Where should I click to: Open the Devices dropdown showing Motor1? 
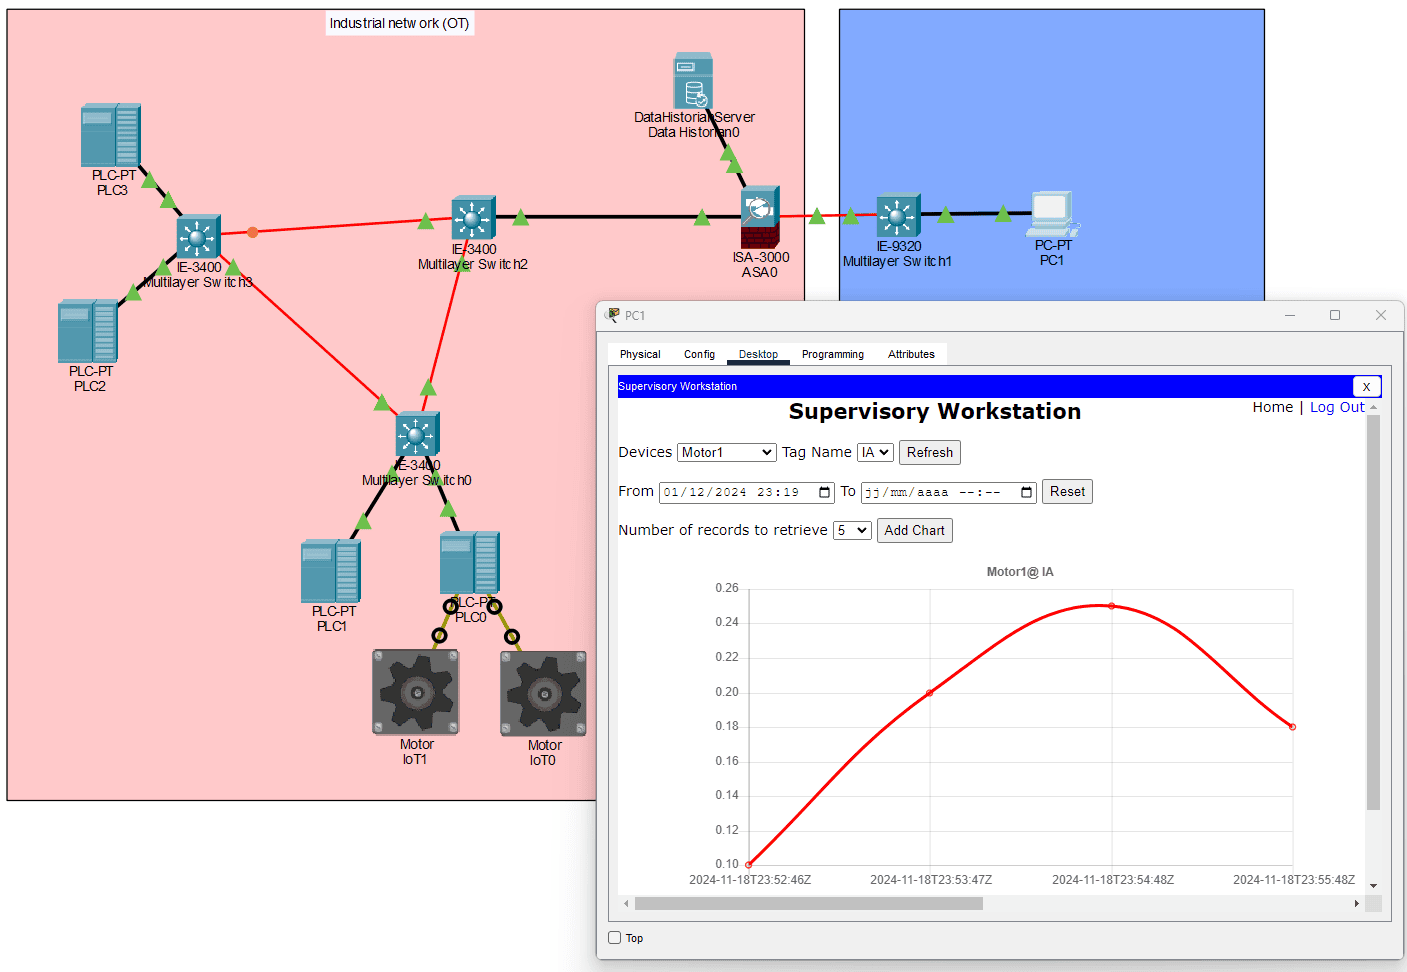pos(726,452)
